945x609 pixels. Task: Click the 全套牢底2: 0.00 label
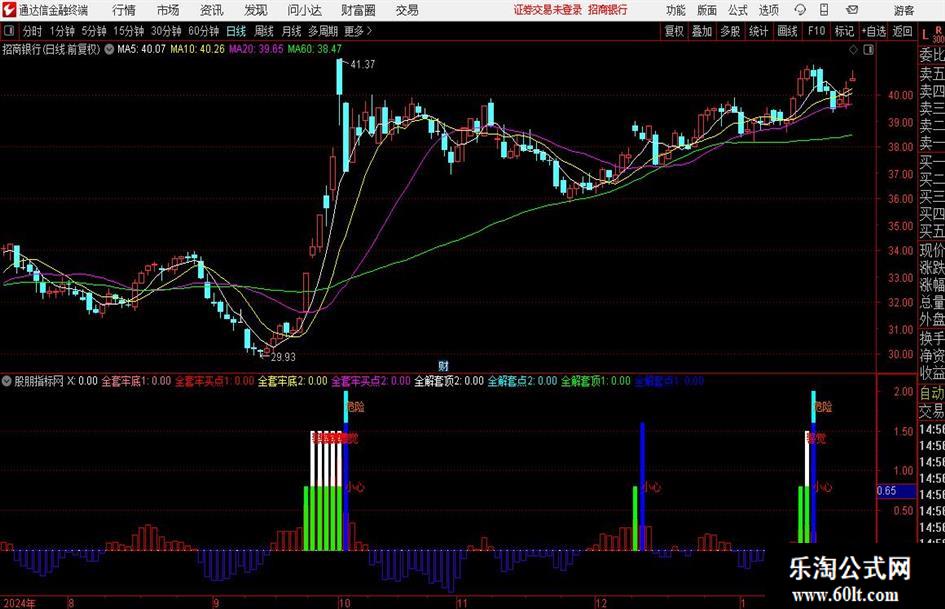tap(292, 381)
